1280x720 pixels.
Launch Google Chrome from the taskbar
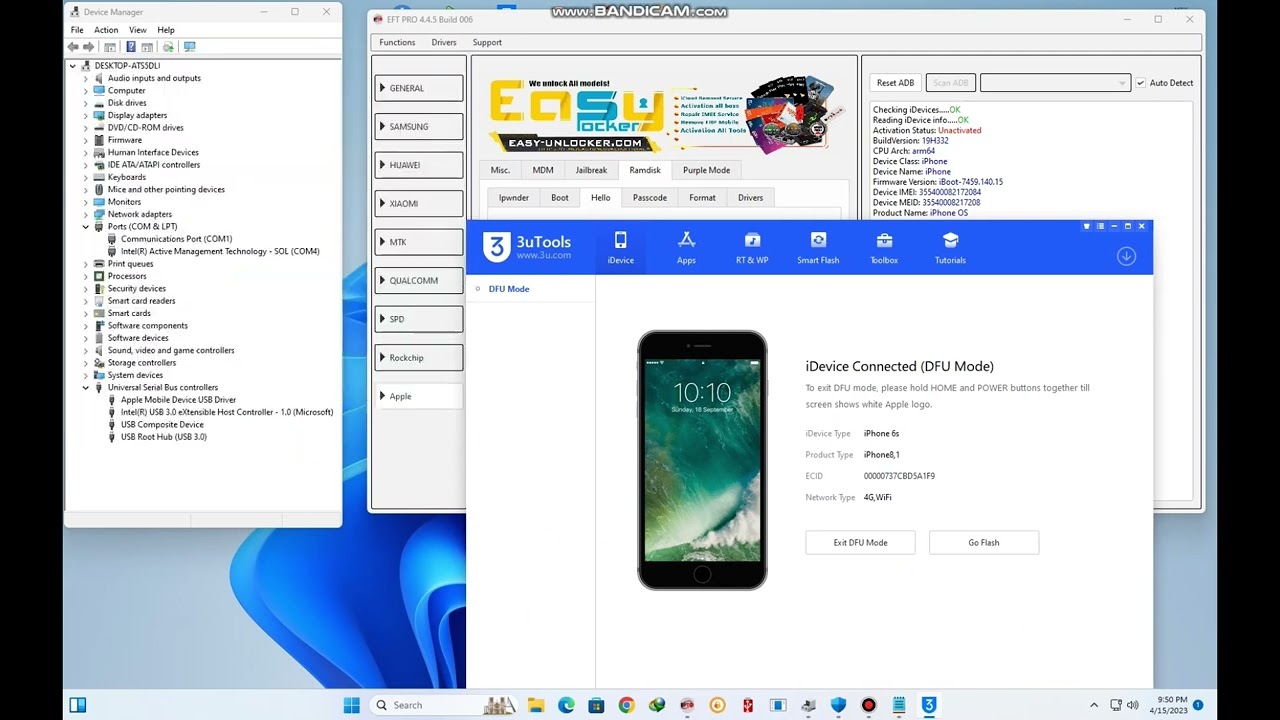[x=626, y=705]
